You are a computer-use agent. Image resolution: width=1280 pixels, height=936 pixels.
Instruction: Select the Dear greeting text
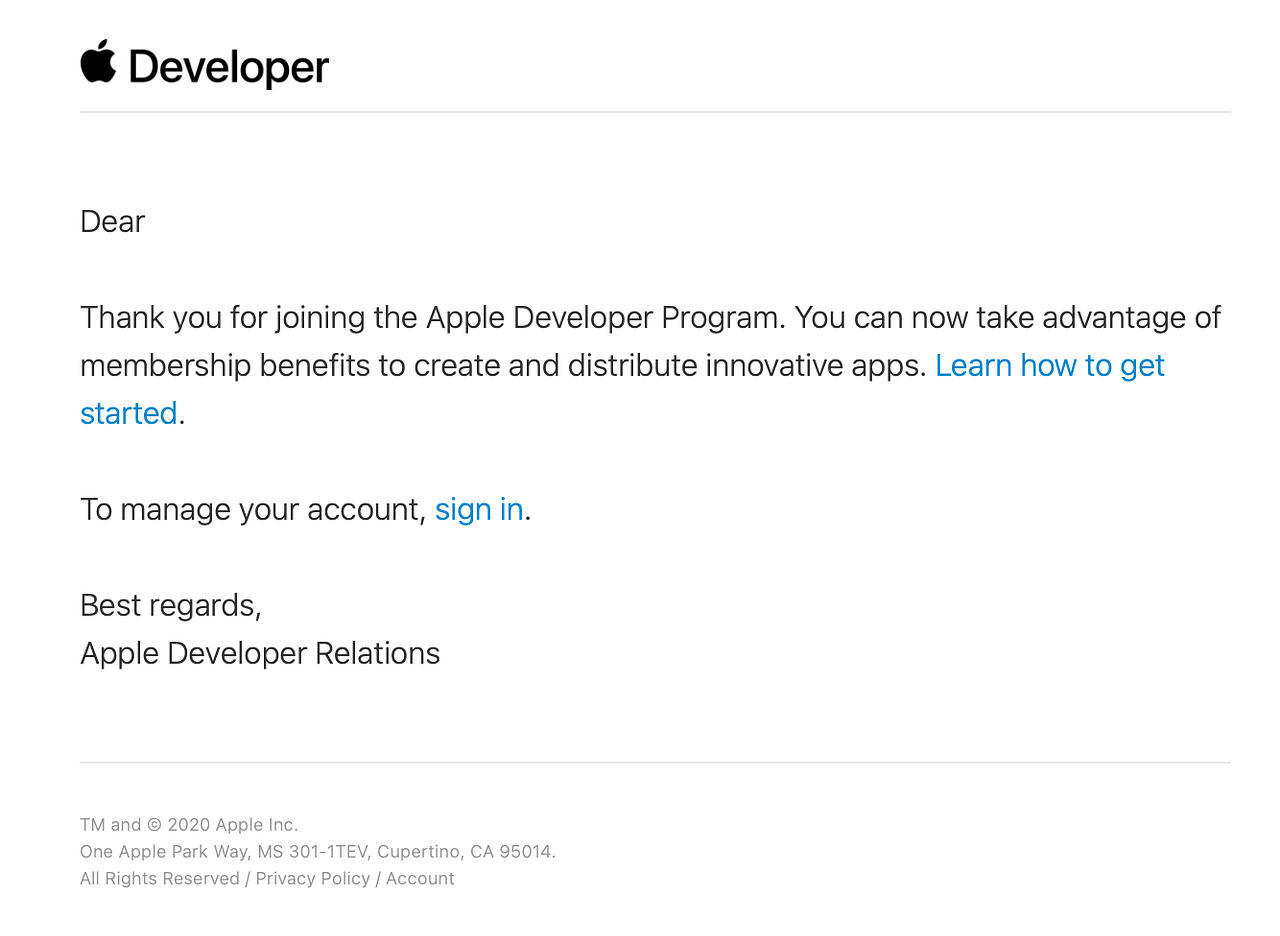pyautogui.click(x=111, y=221)
